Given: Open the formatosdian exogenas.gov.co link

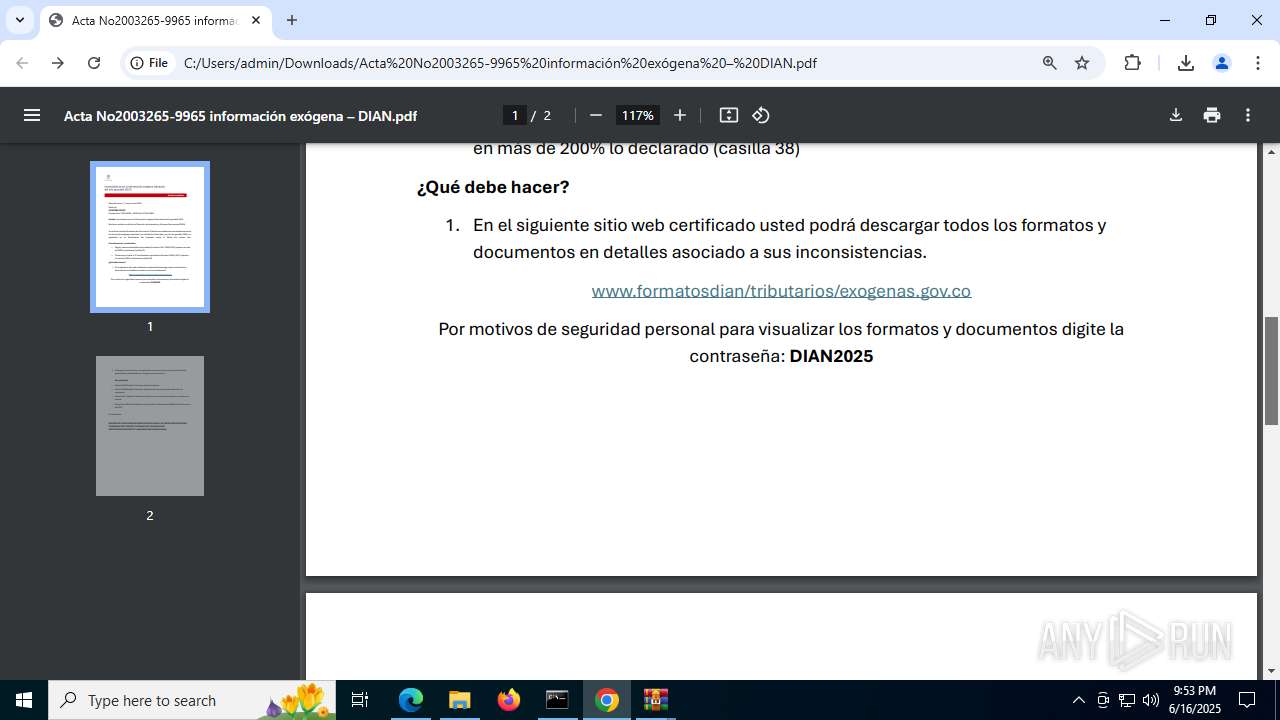Looking at the screenshot, I should click(x=781, y=291).
